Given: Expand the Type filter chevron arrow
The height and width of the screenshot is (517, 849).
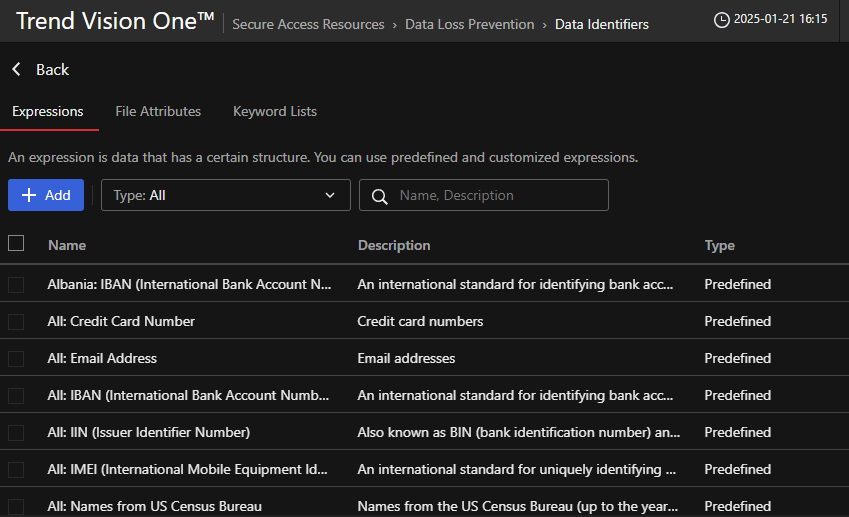Looking at the screenshot, I should [x=330, y=196].
